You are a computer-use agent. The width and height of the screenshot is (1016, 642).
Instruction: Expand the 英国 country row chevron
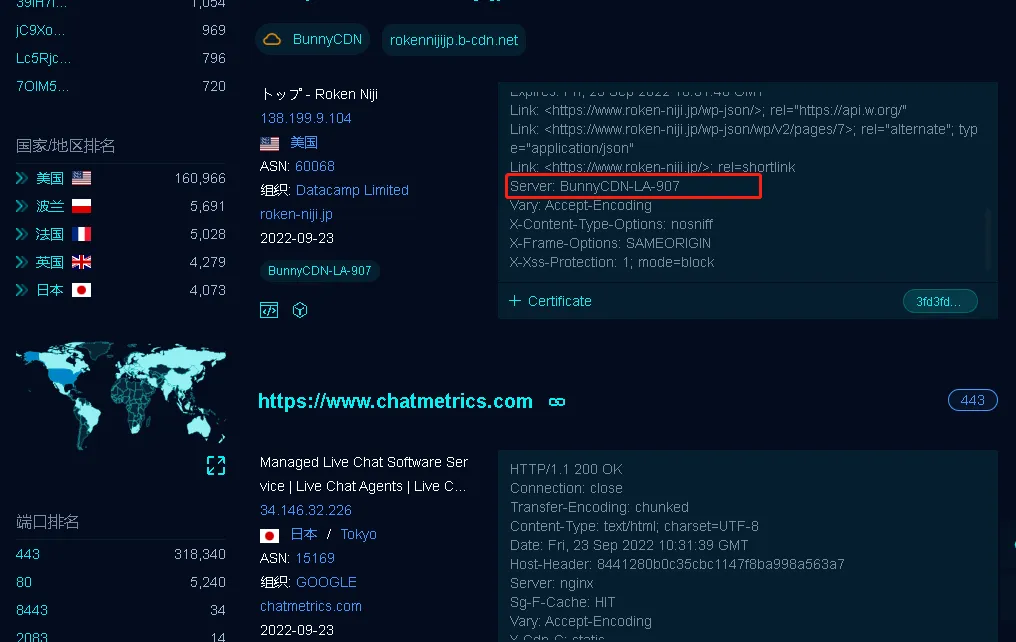[22, 262]
